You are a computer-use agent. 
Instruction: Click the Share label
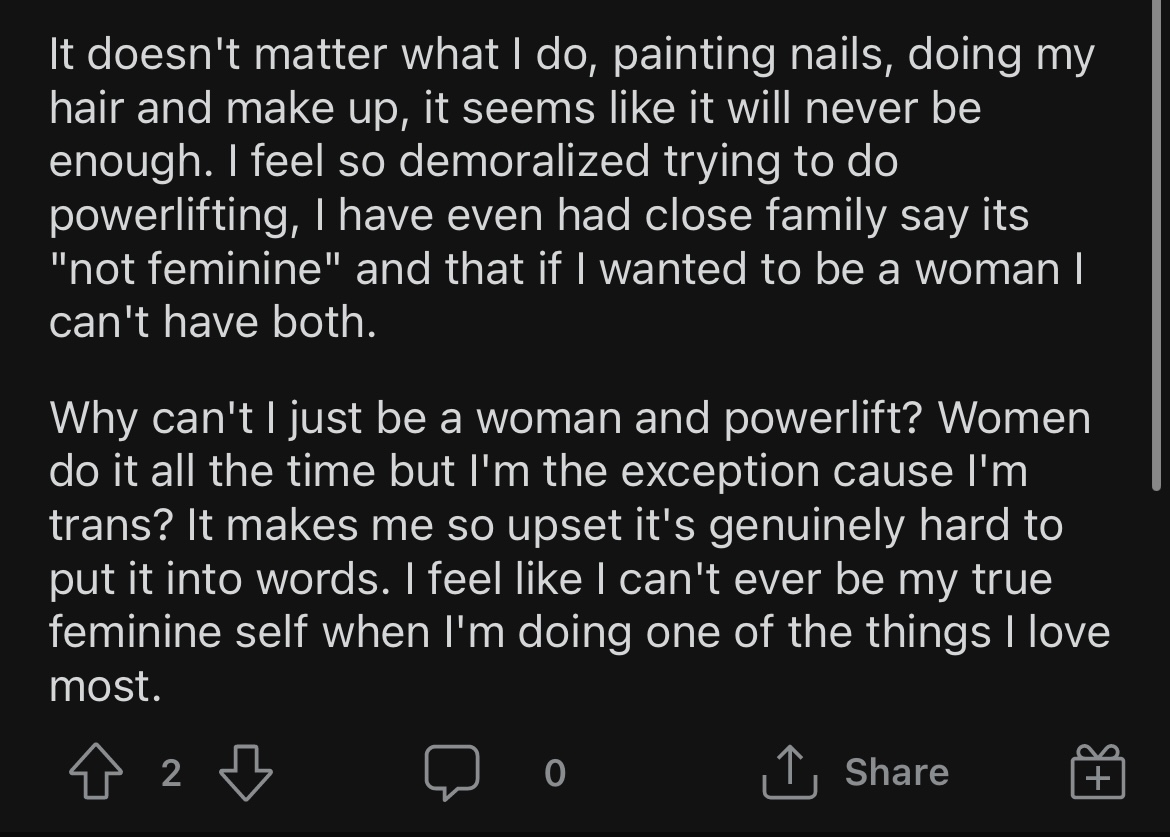(x=897, y=772)
